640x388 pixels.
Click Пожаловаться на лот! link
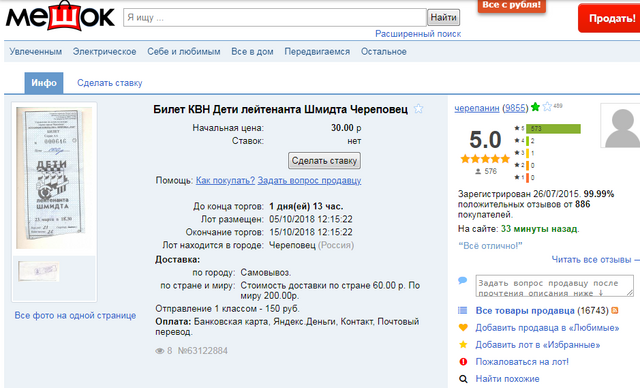tap(522, 362)
